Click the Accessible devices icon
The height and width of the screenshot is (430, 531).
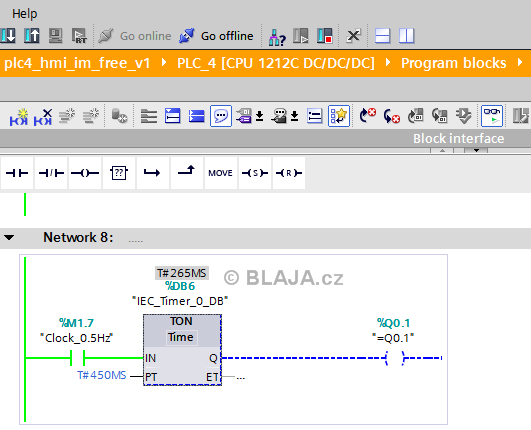tap(277, 36)
